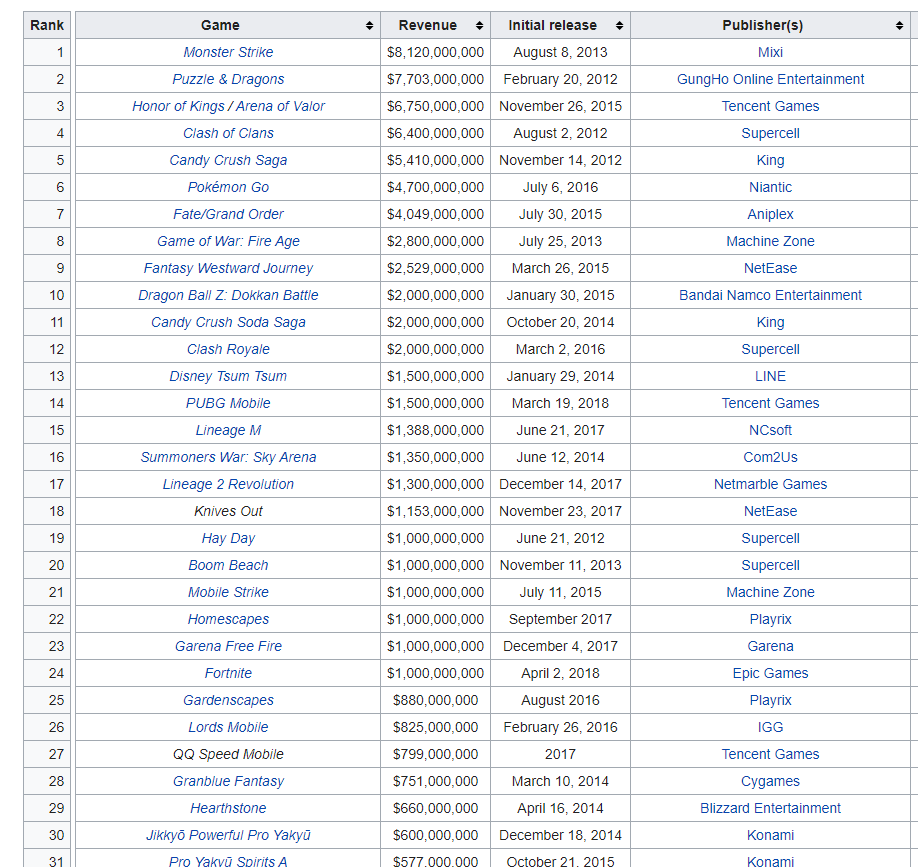This screenshot has width=918, height=867.
Task: Open the Epic Games link
Action: point(770,671)
